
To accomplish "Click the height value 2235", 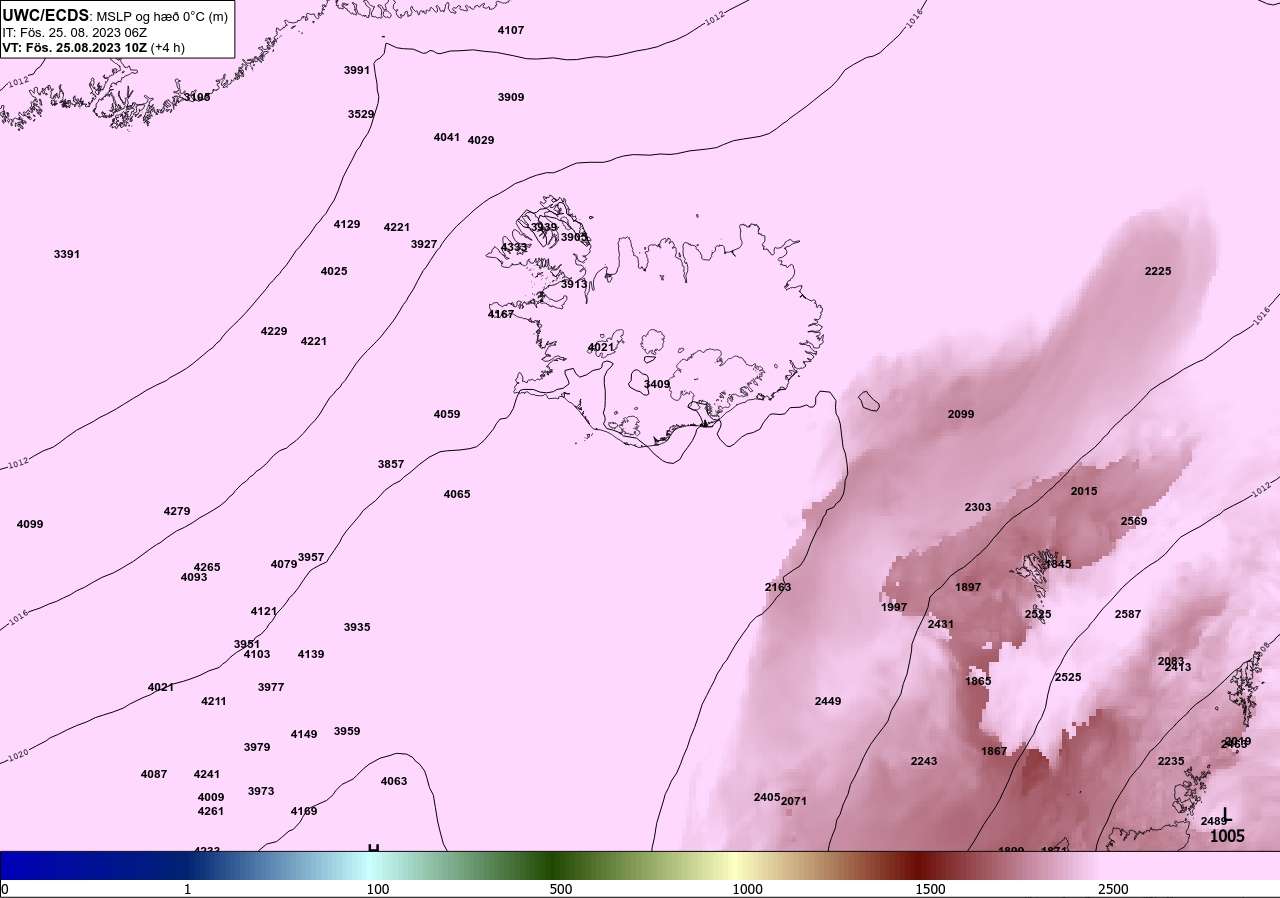I will pos(1171,761).
